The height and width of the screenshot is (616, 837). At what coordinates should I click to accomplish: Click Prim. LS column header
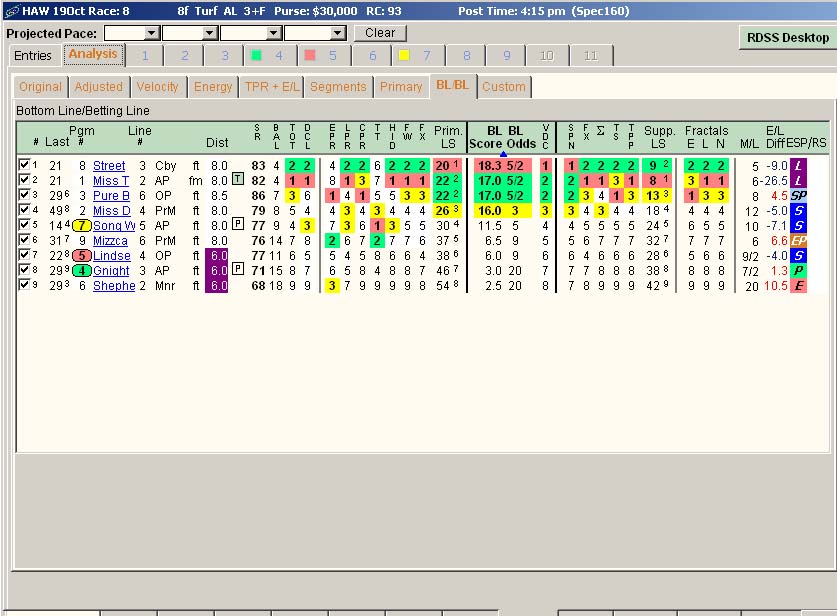coord(448,138)
